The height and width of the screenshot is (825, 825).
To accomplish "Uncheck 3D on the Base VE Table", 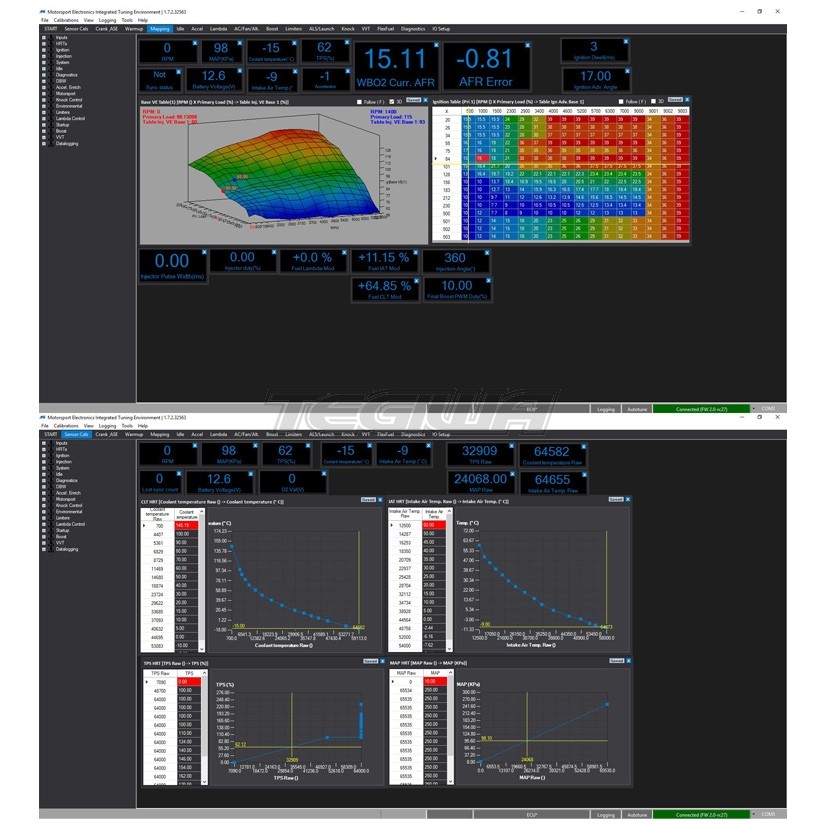I will (393, 101).
